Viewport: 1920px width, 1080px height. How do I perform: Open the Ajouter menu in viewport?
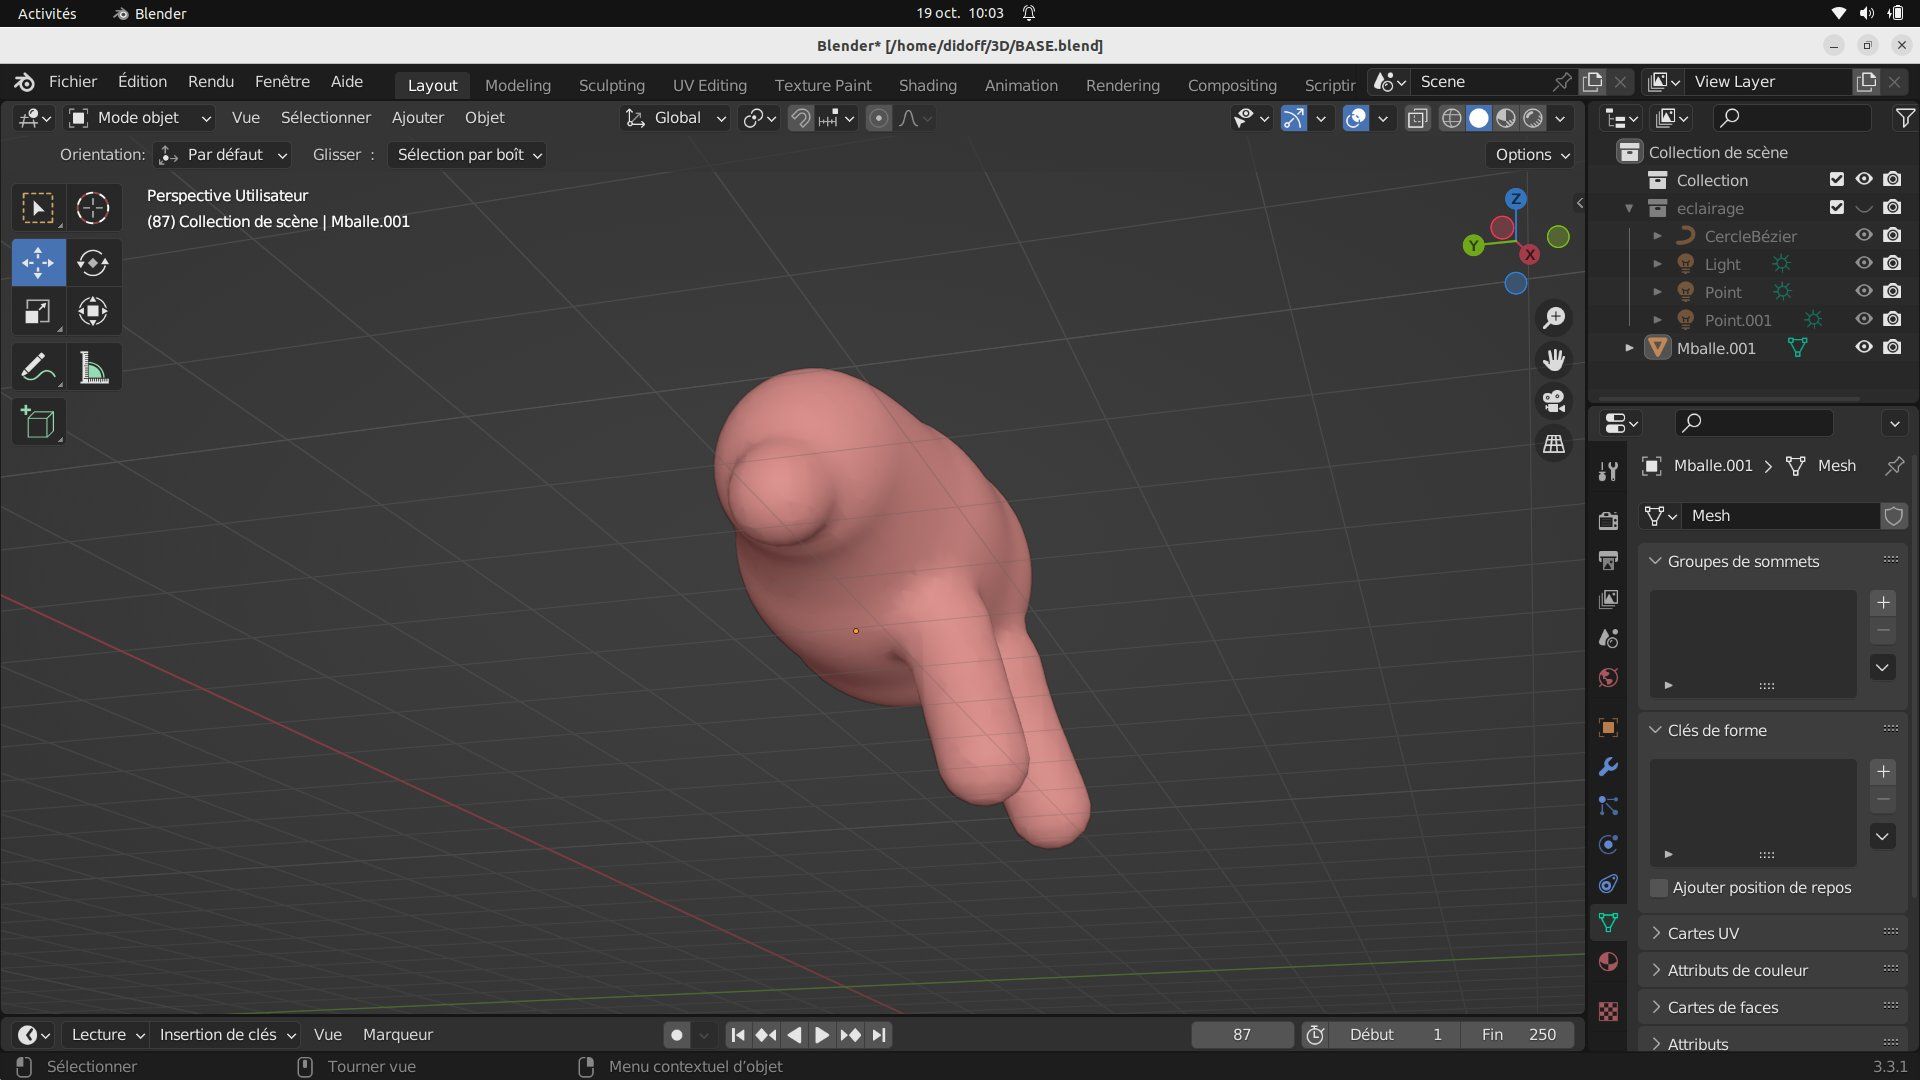tap(417, 118)
